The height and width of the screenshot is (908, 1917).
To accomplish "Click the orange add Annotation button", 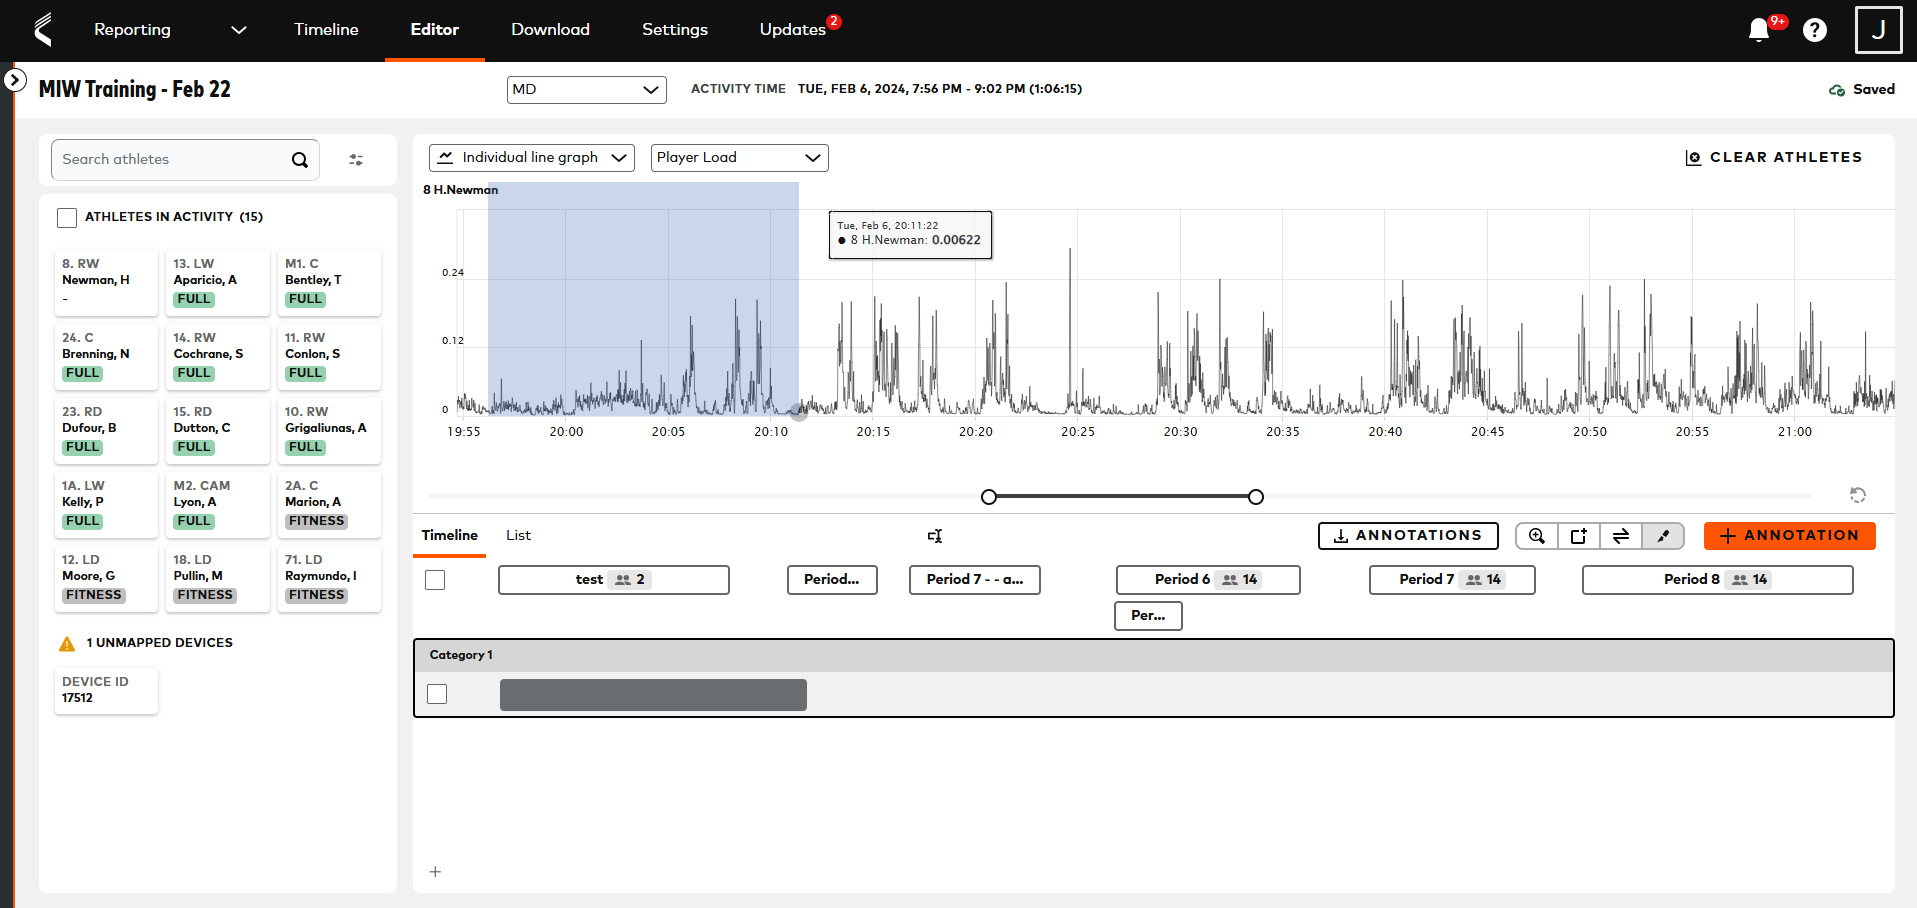I will [1789, 536].
